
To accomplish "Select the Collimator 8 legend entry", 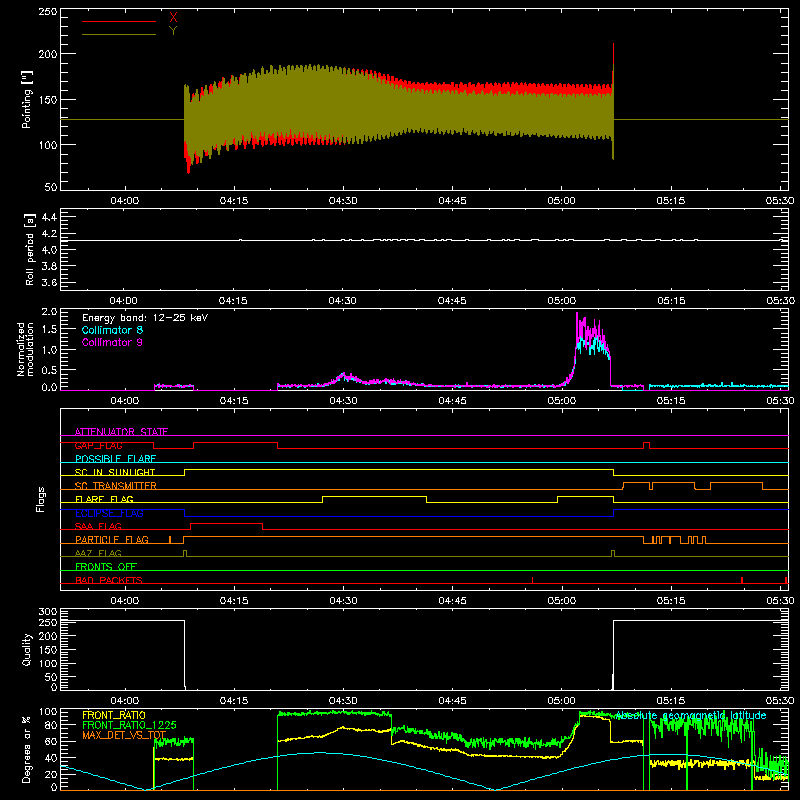I will (x=112, y=330).
